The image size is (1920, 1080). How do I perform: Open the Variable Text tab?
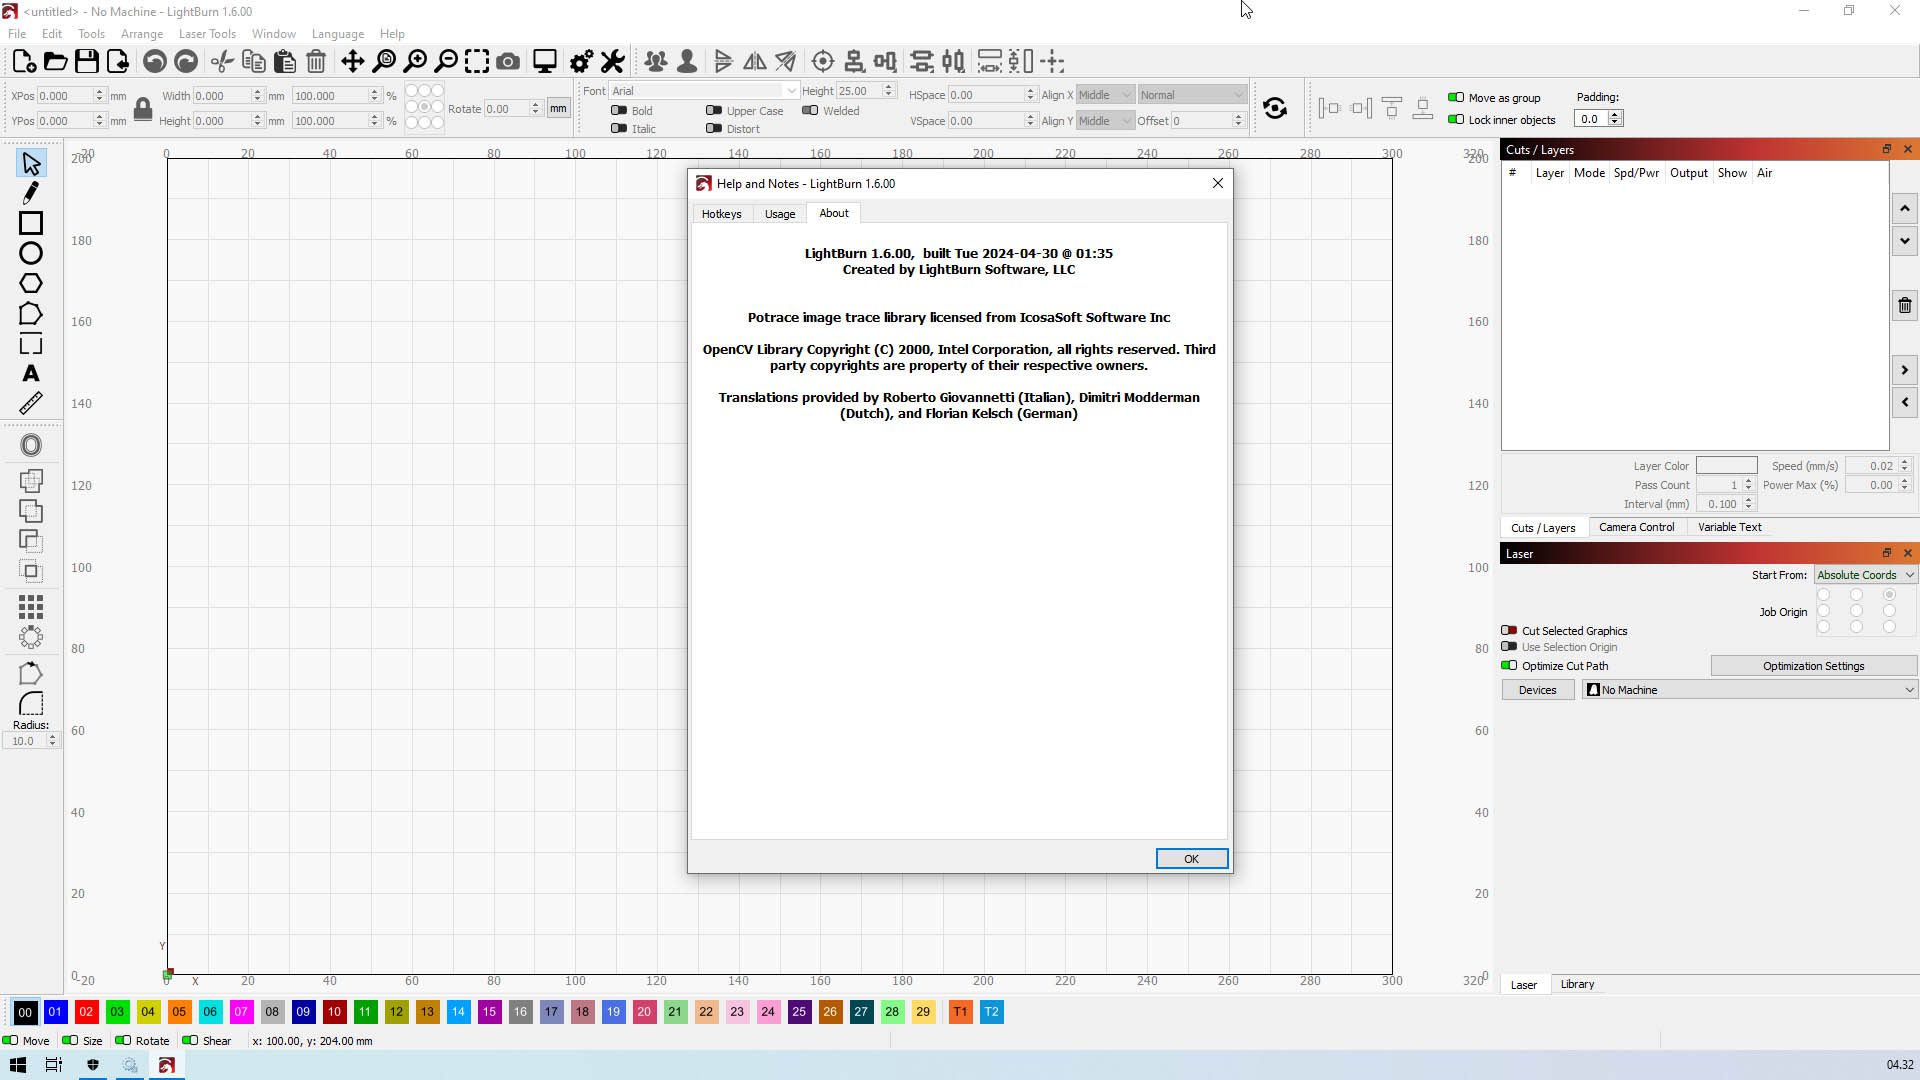(x=1729, y=527)
